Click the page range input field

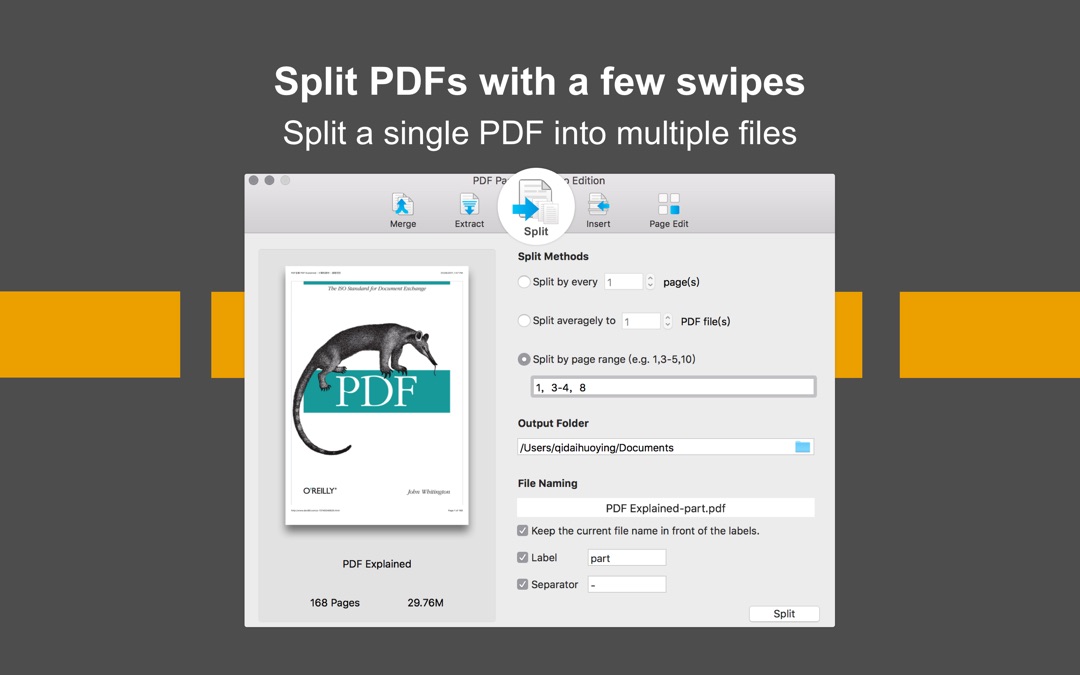[x=673, y=387]
